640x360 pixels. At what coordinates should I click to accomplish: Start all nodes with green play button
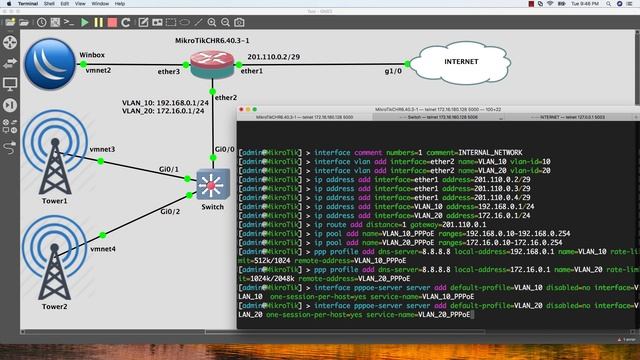(84, 22)
